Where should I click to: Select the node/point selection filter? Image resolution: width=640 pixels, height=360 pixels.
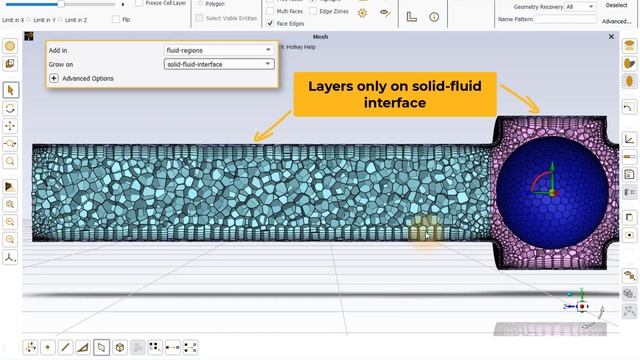48,347
